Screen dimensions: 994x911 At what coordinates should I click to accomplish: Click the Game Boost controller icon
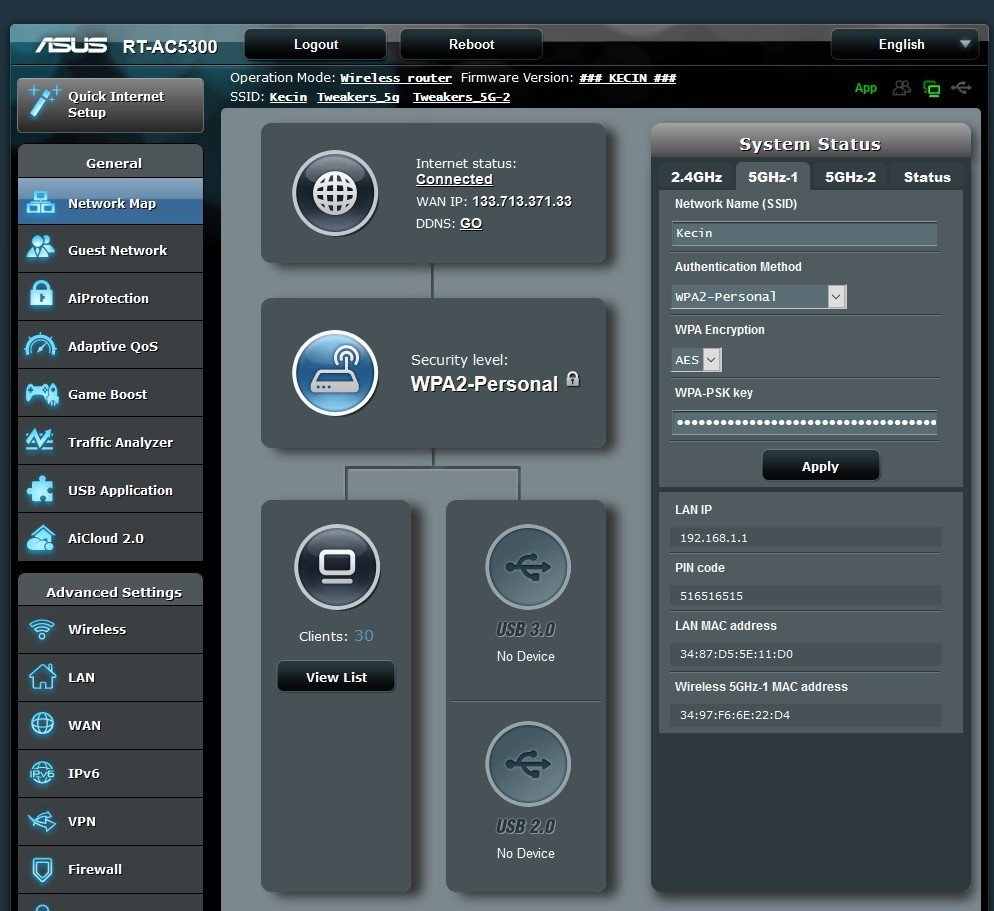pyautogui.click(x=41, y=394)
